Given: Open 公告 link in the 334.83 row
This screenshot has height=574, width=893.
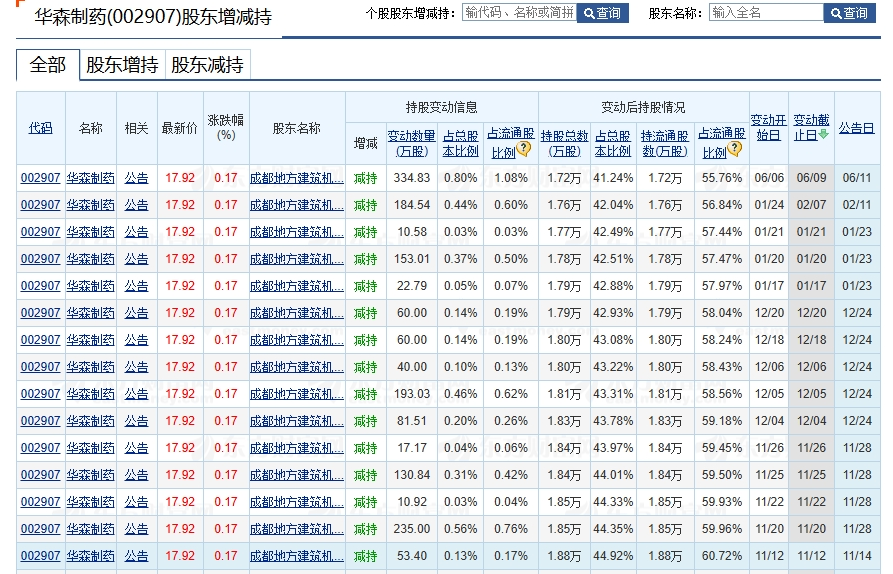Looking at the screenshot, I should [136, 178].
